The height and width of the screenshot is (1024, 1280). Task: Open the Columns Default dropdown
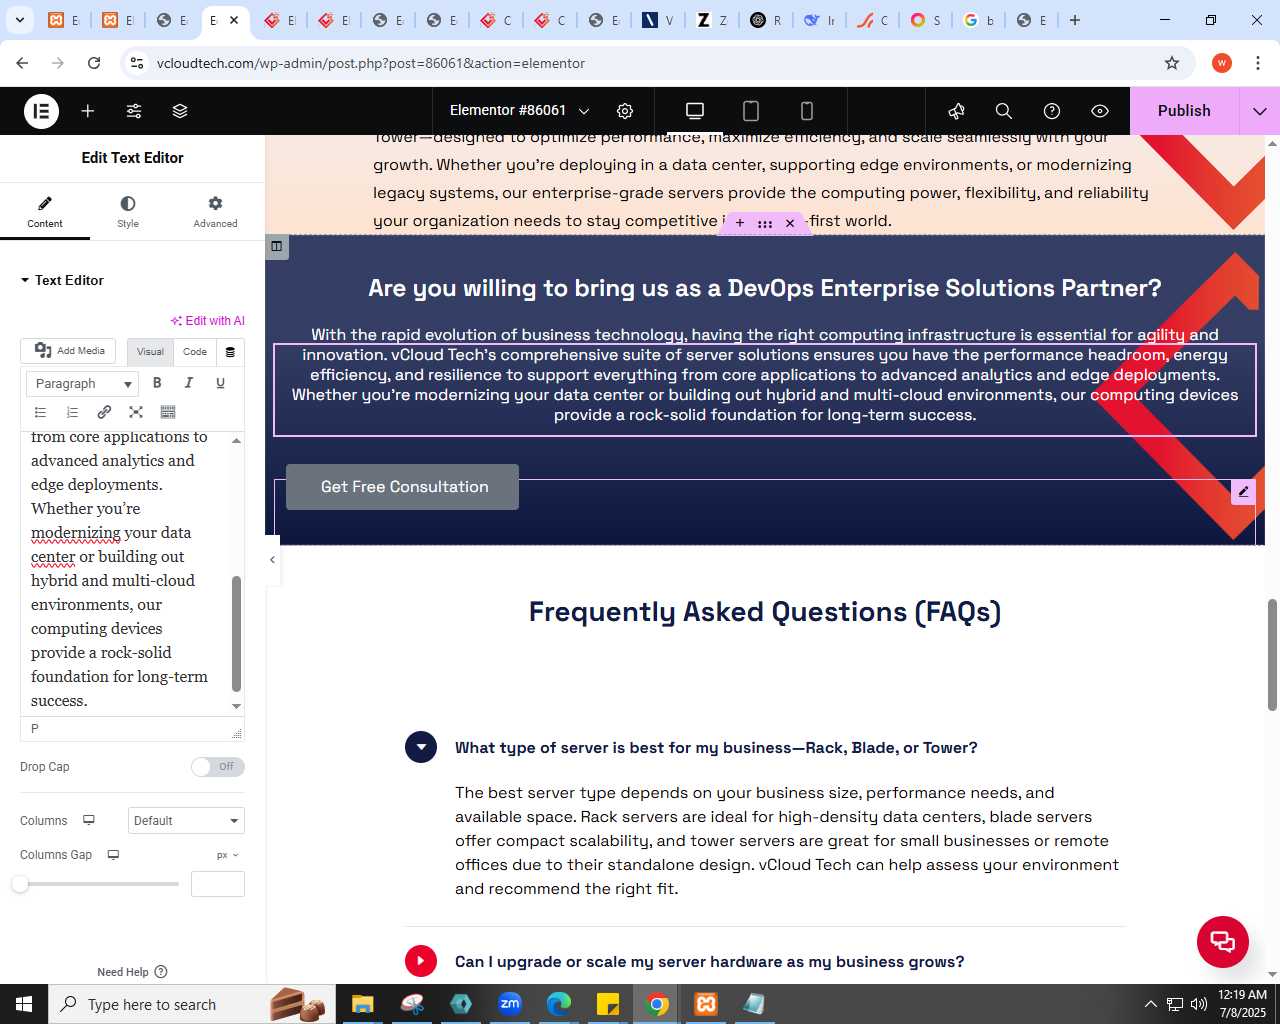[x=186, y=821]
